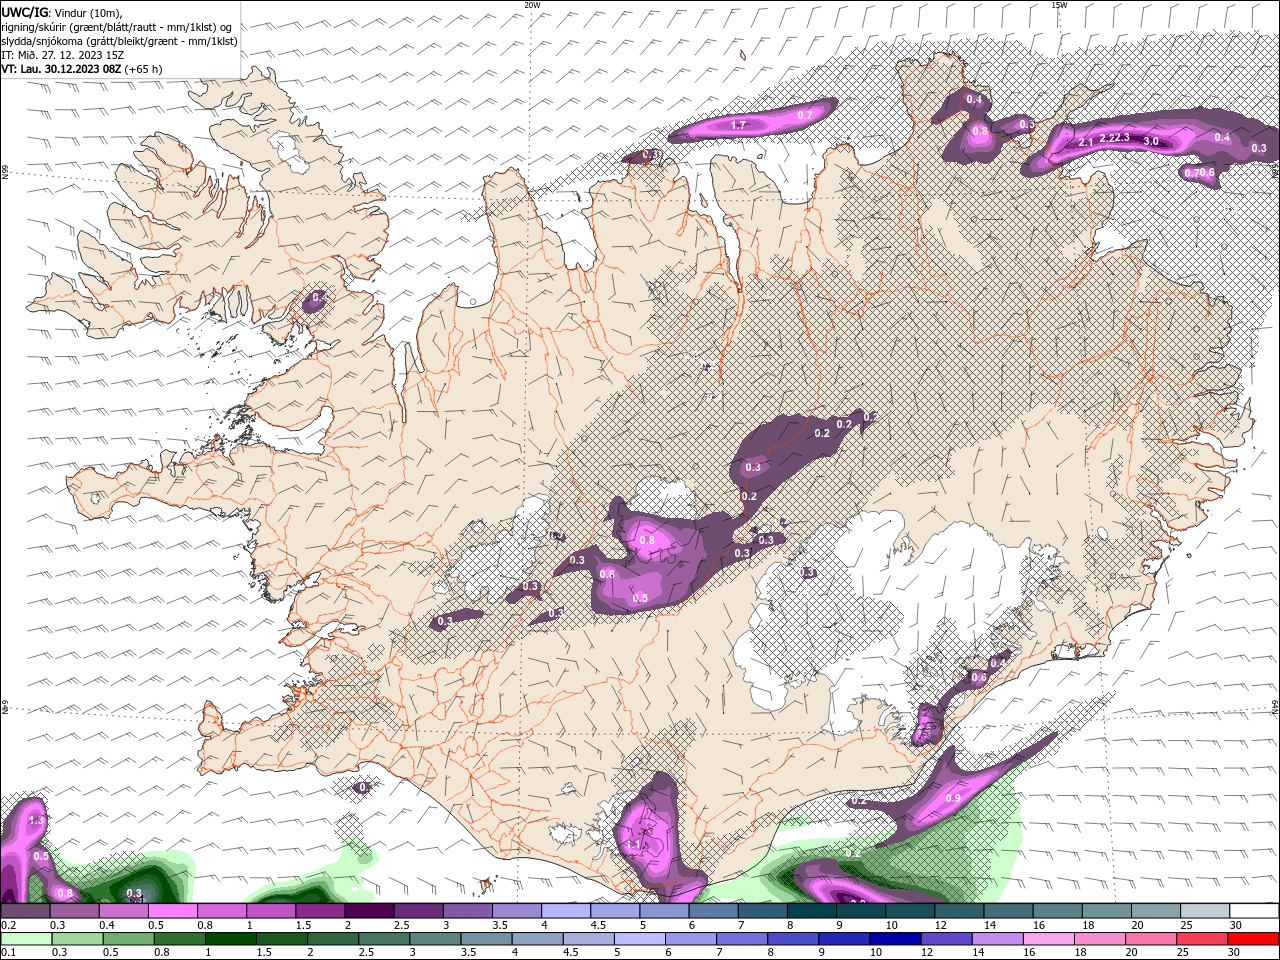The height and width of the screenshot is (960, 1280).
Task: Click the "20W" longitude label
Action: click(532, 5)
